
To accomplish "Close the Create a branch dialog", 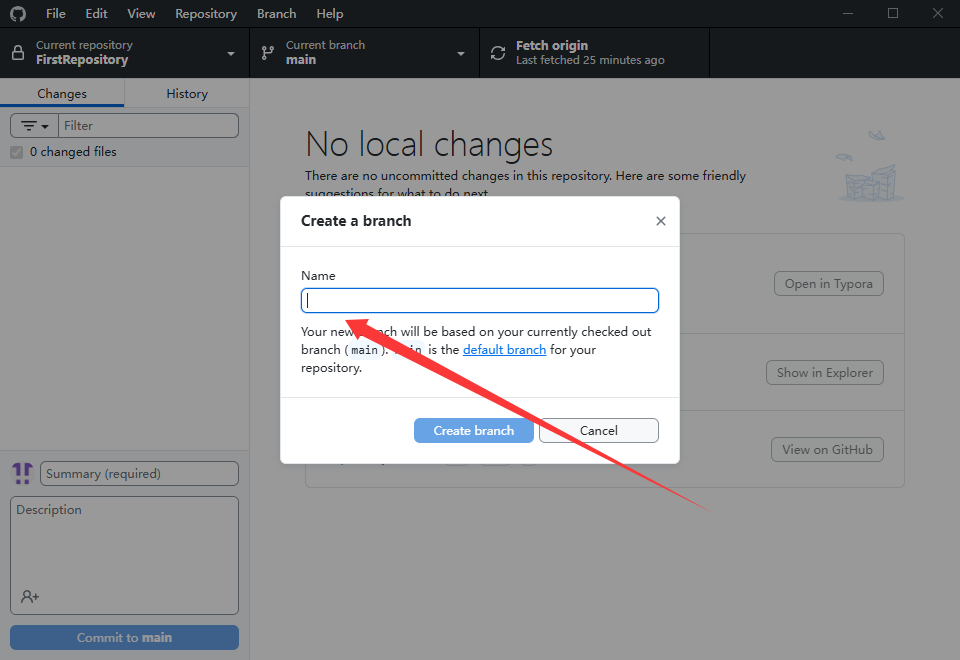I will click(660, 221).
